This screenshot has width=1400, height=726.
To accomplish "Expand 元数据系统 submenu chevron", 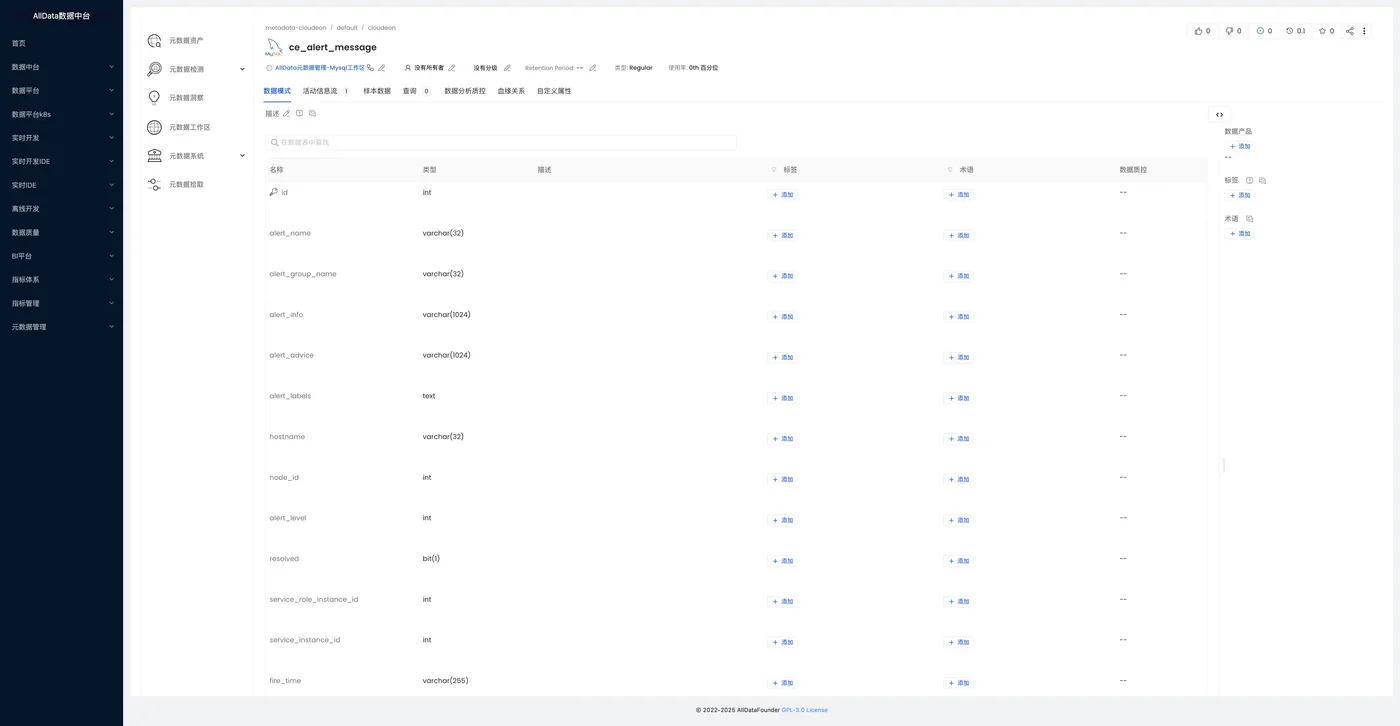I will tap(242, 156).
